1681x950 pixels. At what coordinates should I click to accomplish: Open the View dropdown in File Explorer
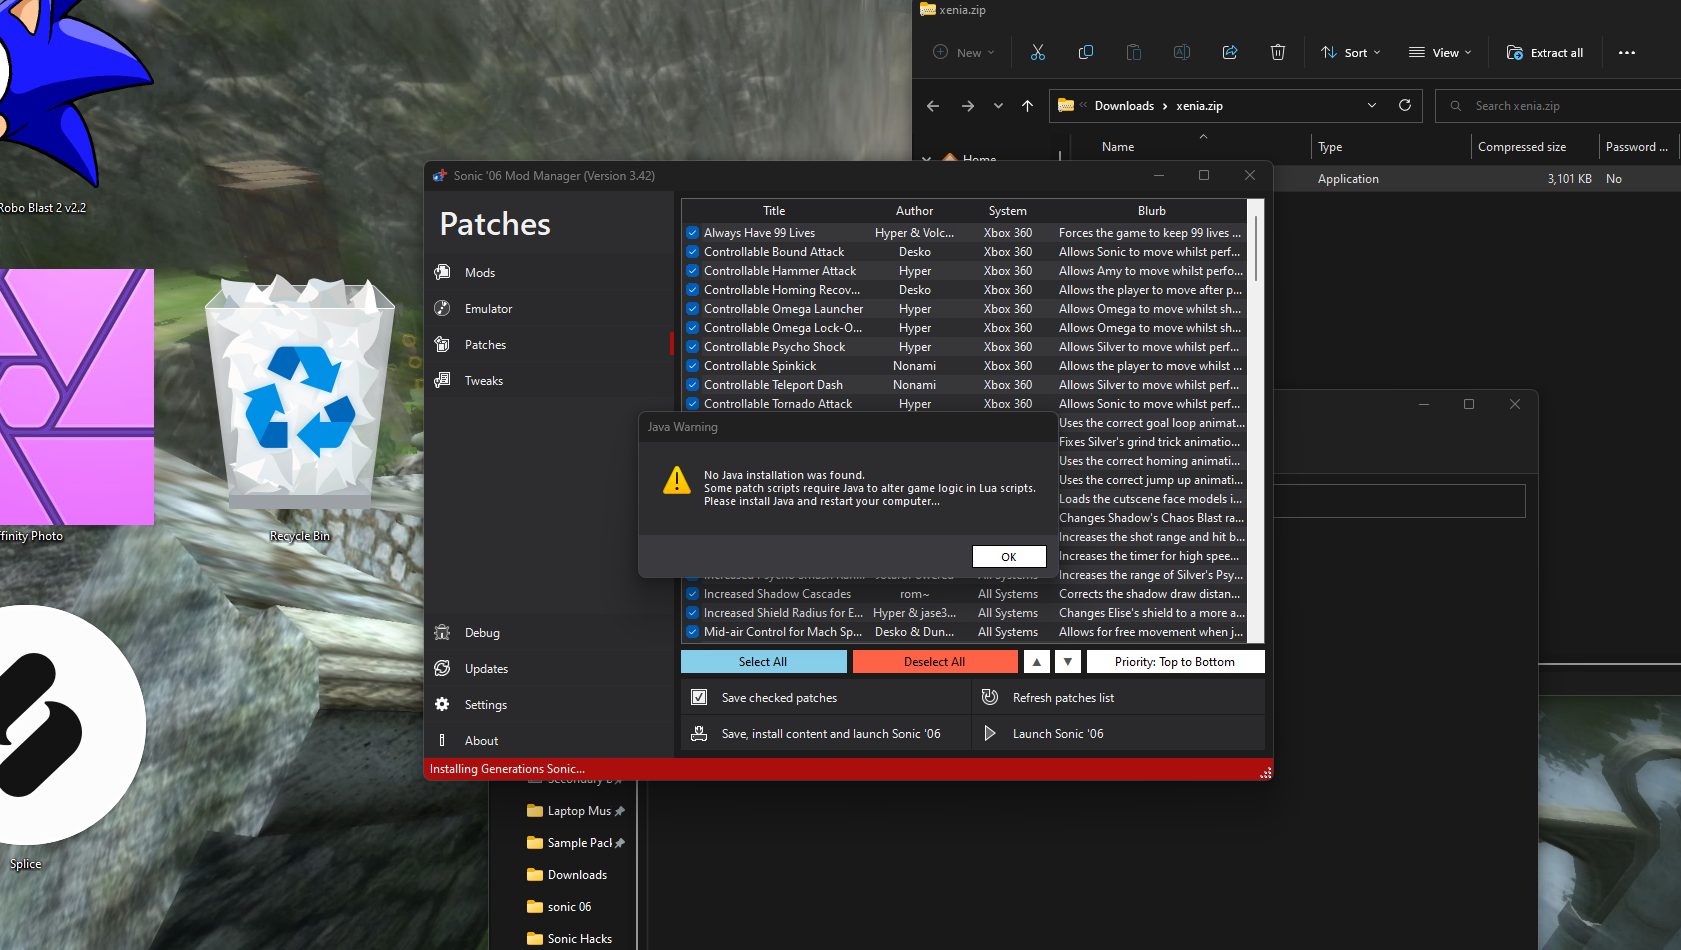tap(1439, 52)
